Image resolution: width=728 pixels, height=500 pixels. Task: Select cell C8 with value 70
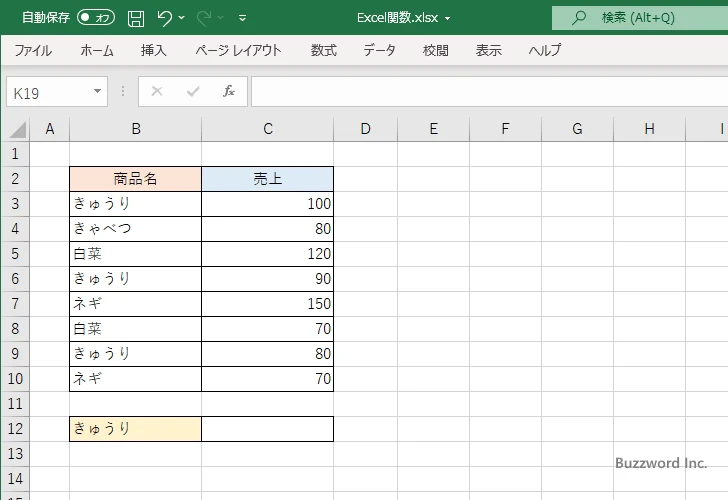(x=267, y=329)
